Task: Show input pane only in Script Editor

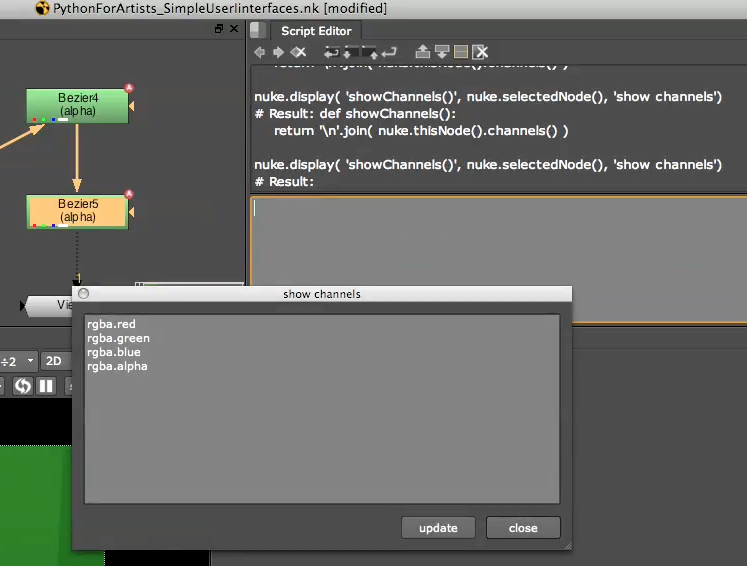Action: 423,52
